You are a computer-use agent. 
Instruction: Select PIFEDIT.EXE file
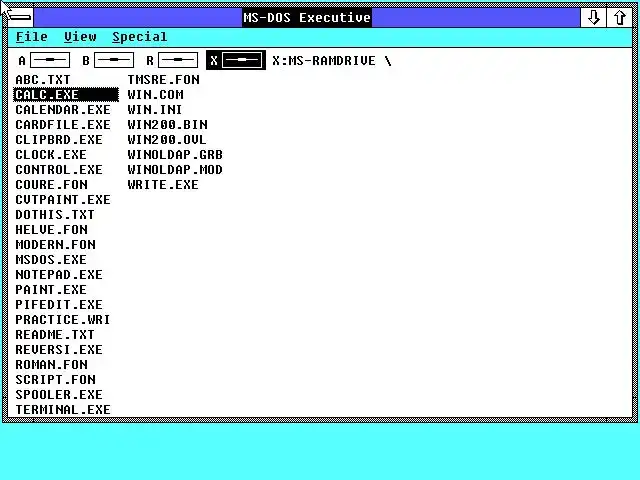coord(59,305)
